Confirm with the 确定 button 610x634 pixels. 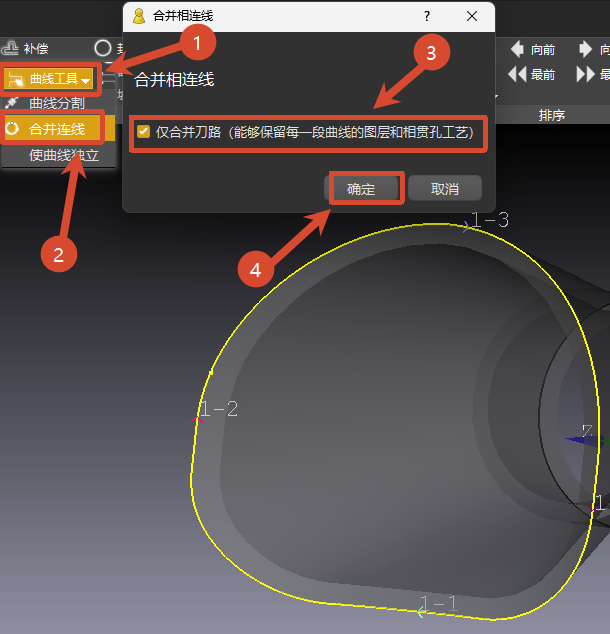tap(361, 188)
